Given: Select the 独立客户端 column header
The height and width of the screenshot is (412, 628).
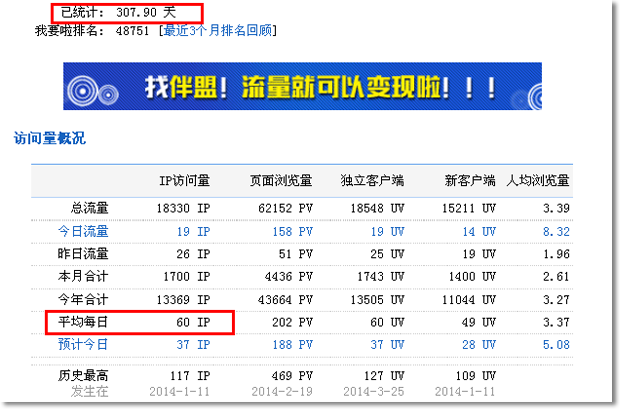Looking at the screenshot, I should [x=372, y=181].
